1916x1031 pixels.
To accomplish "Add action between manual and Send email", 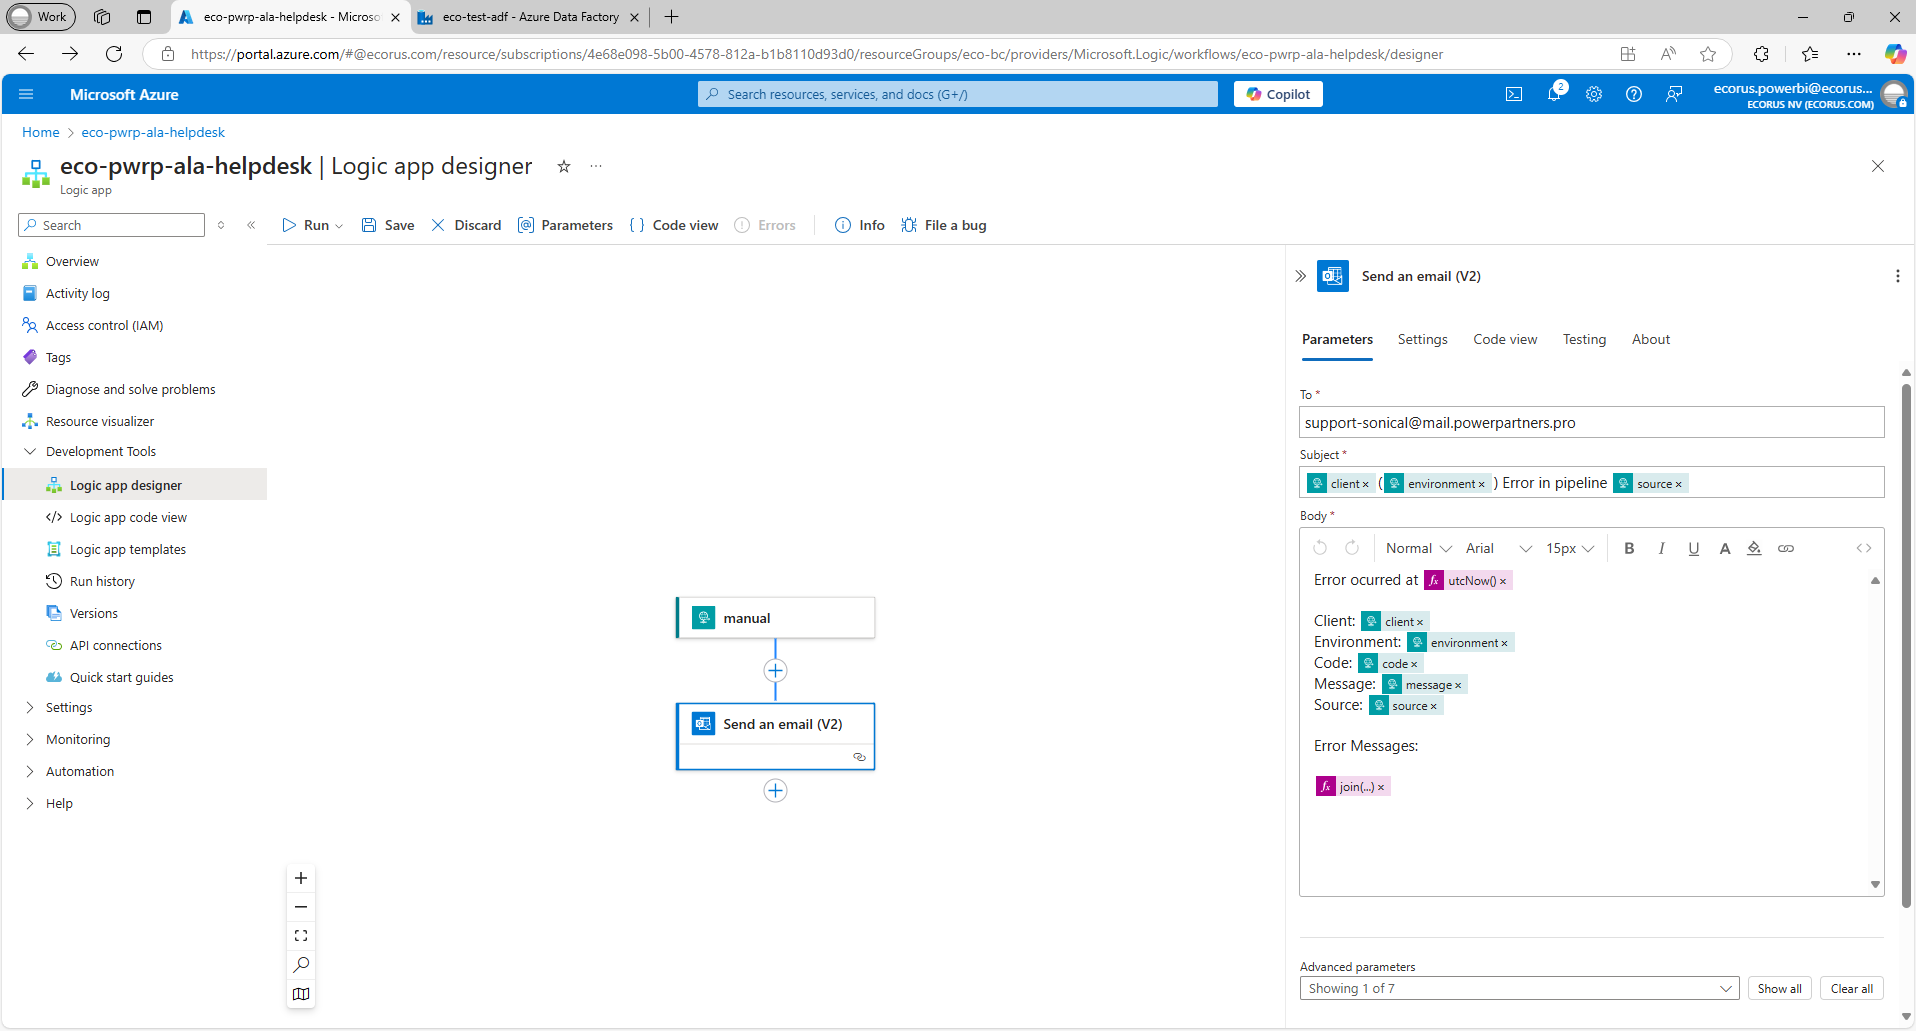I will click(x=775, y=671).
